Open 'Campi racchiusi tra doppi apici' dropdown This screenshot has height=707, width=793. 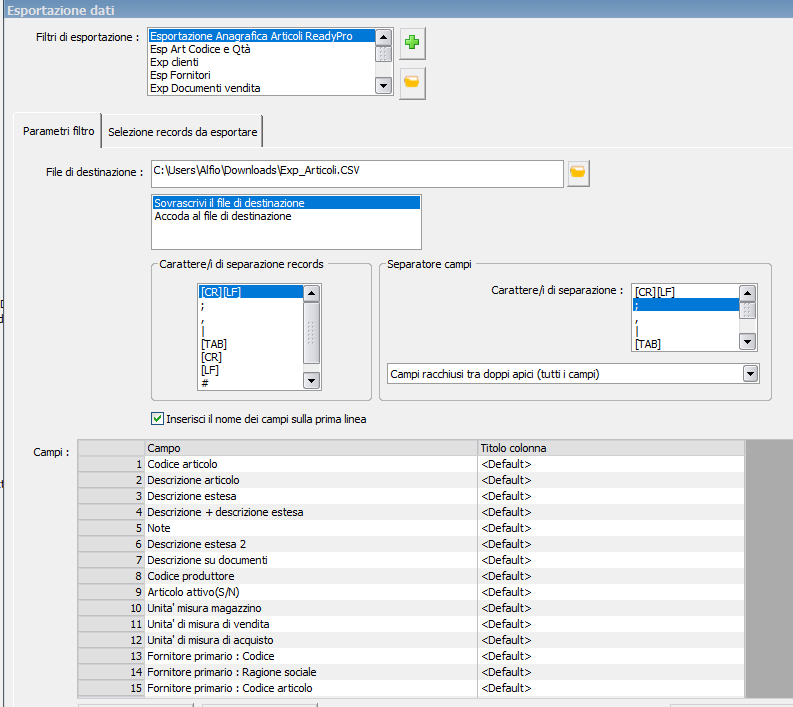pyautogui.click(x=750, y=374)
